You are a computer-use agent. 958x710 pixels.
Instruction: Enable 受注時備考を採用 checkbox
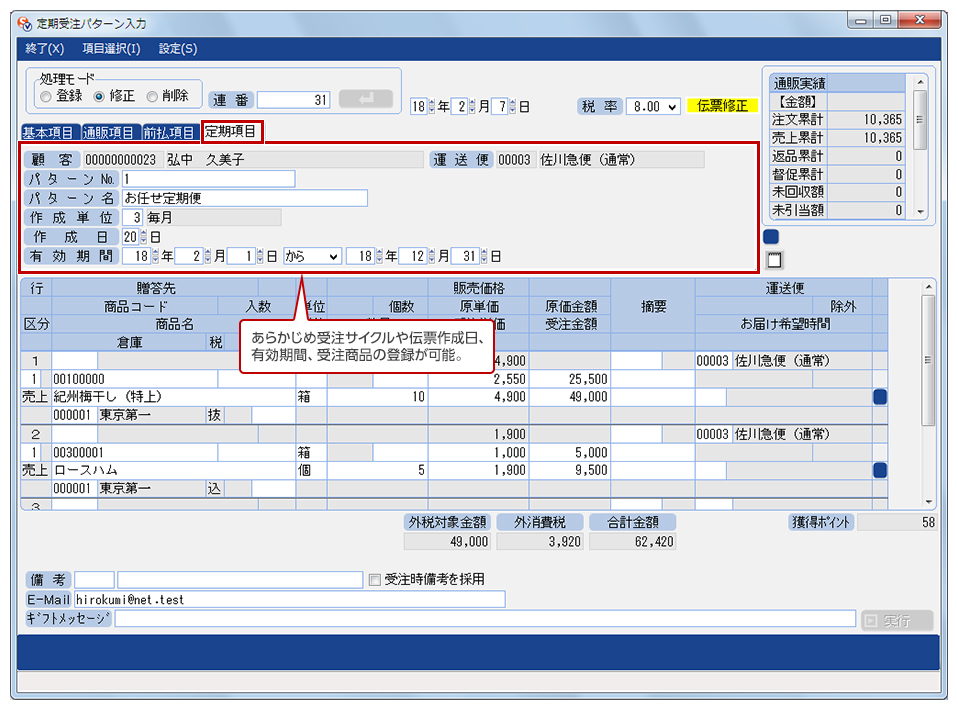[x=375, y=580]
